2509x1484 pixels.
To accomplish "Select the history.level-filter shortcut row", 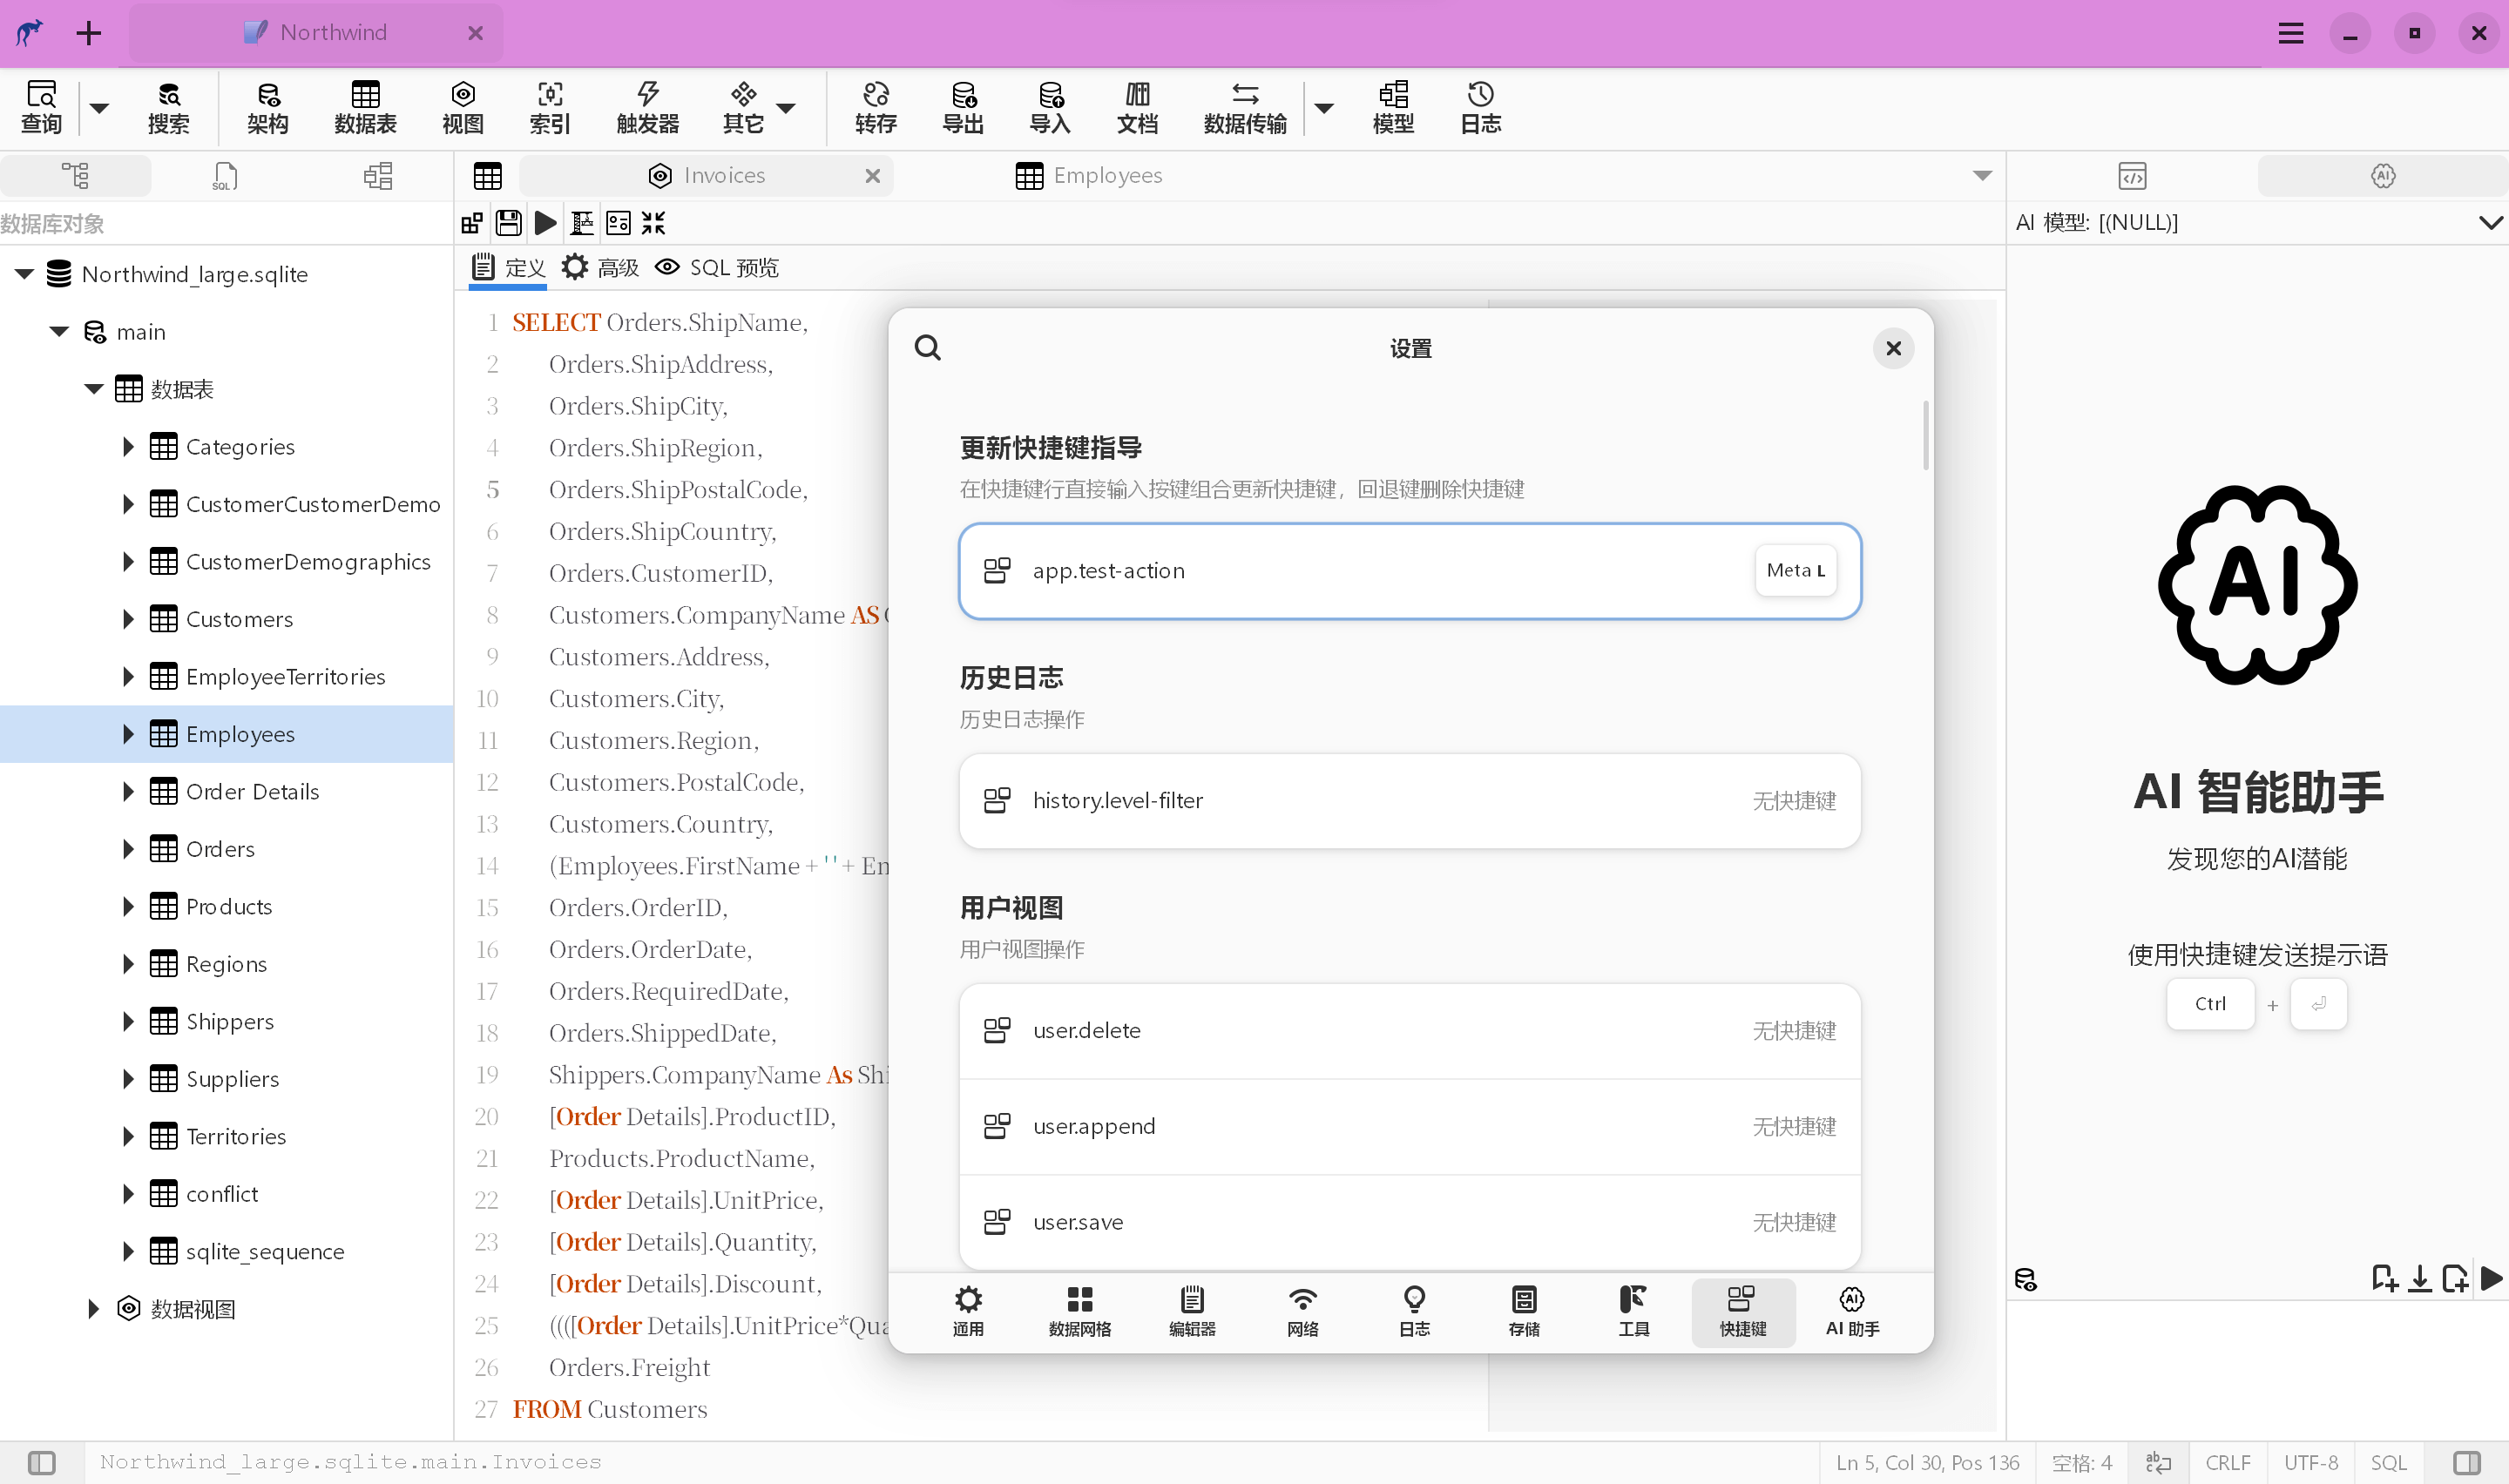I will [x=1409, y=800].
